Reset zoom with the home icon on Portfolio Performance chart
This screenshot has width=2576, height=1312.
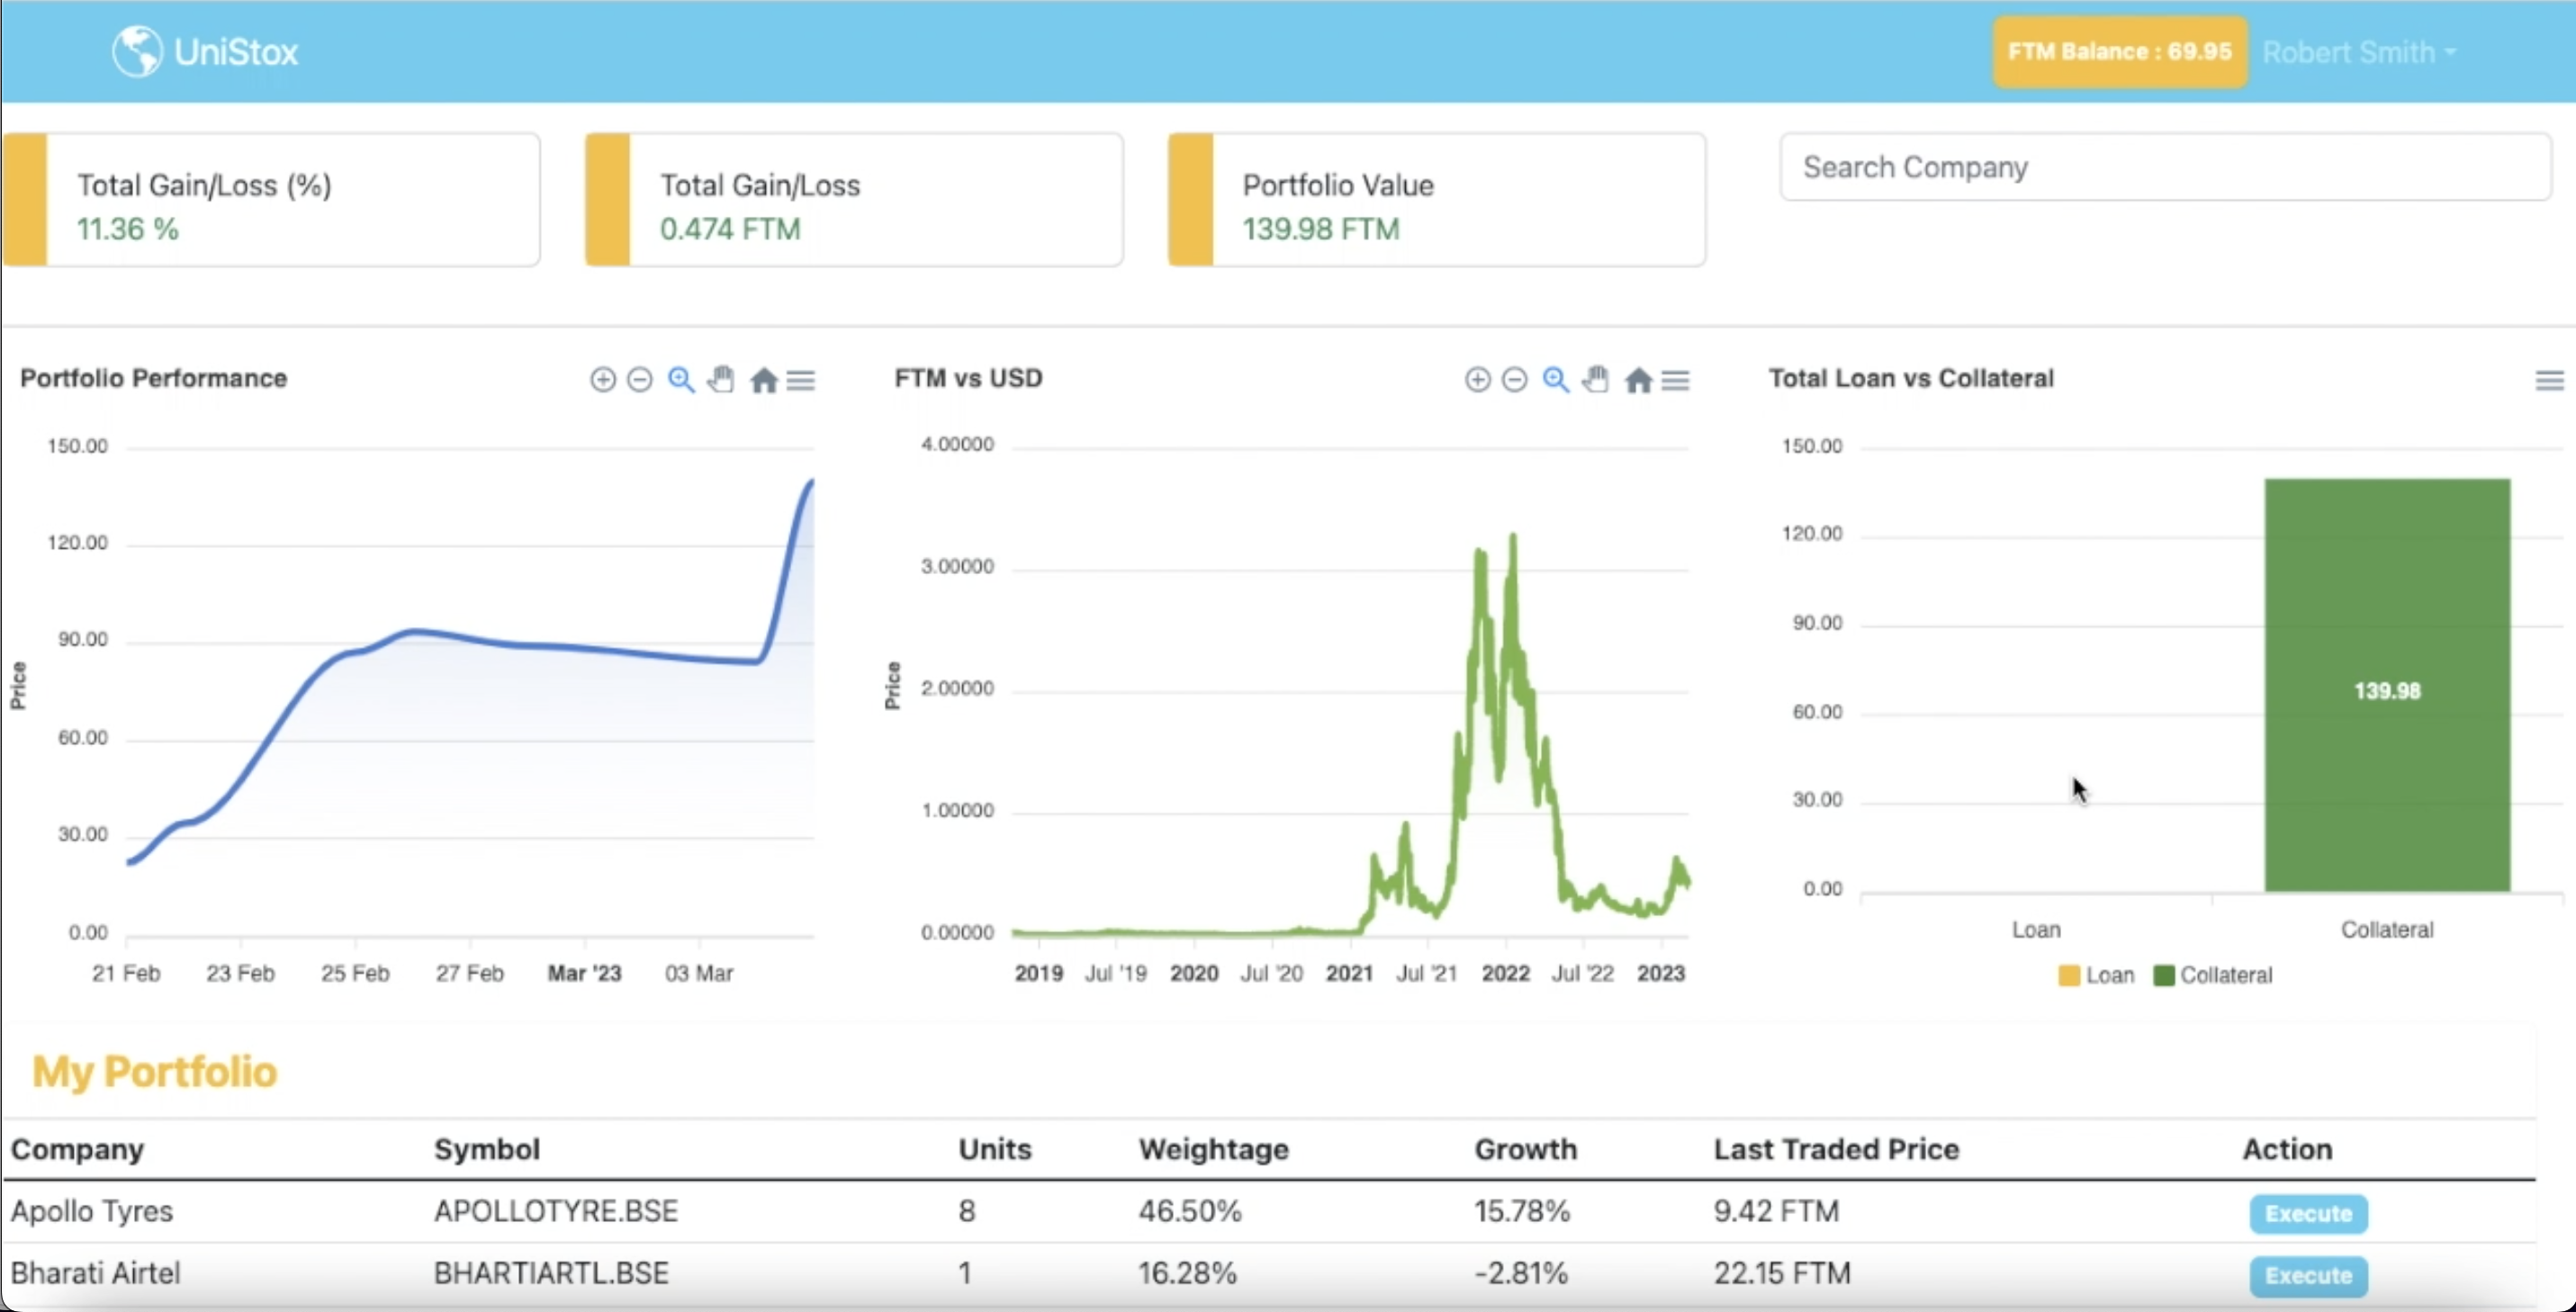(x=764, y=380)
